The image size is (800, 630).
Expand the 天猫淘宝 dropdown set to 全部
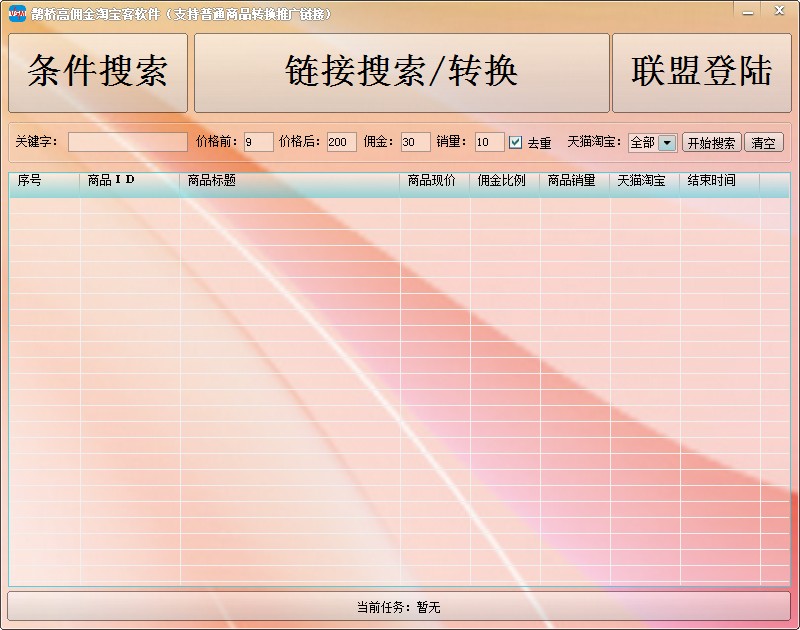(x=667, y=143)
